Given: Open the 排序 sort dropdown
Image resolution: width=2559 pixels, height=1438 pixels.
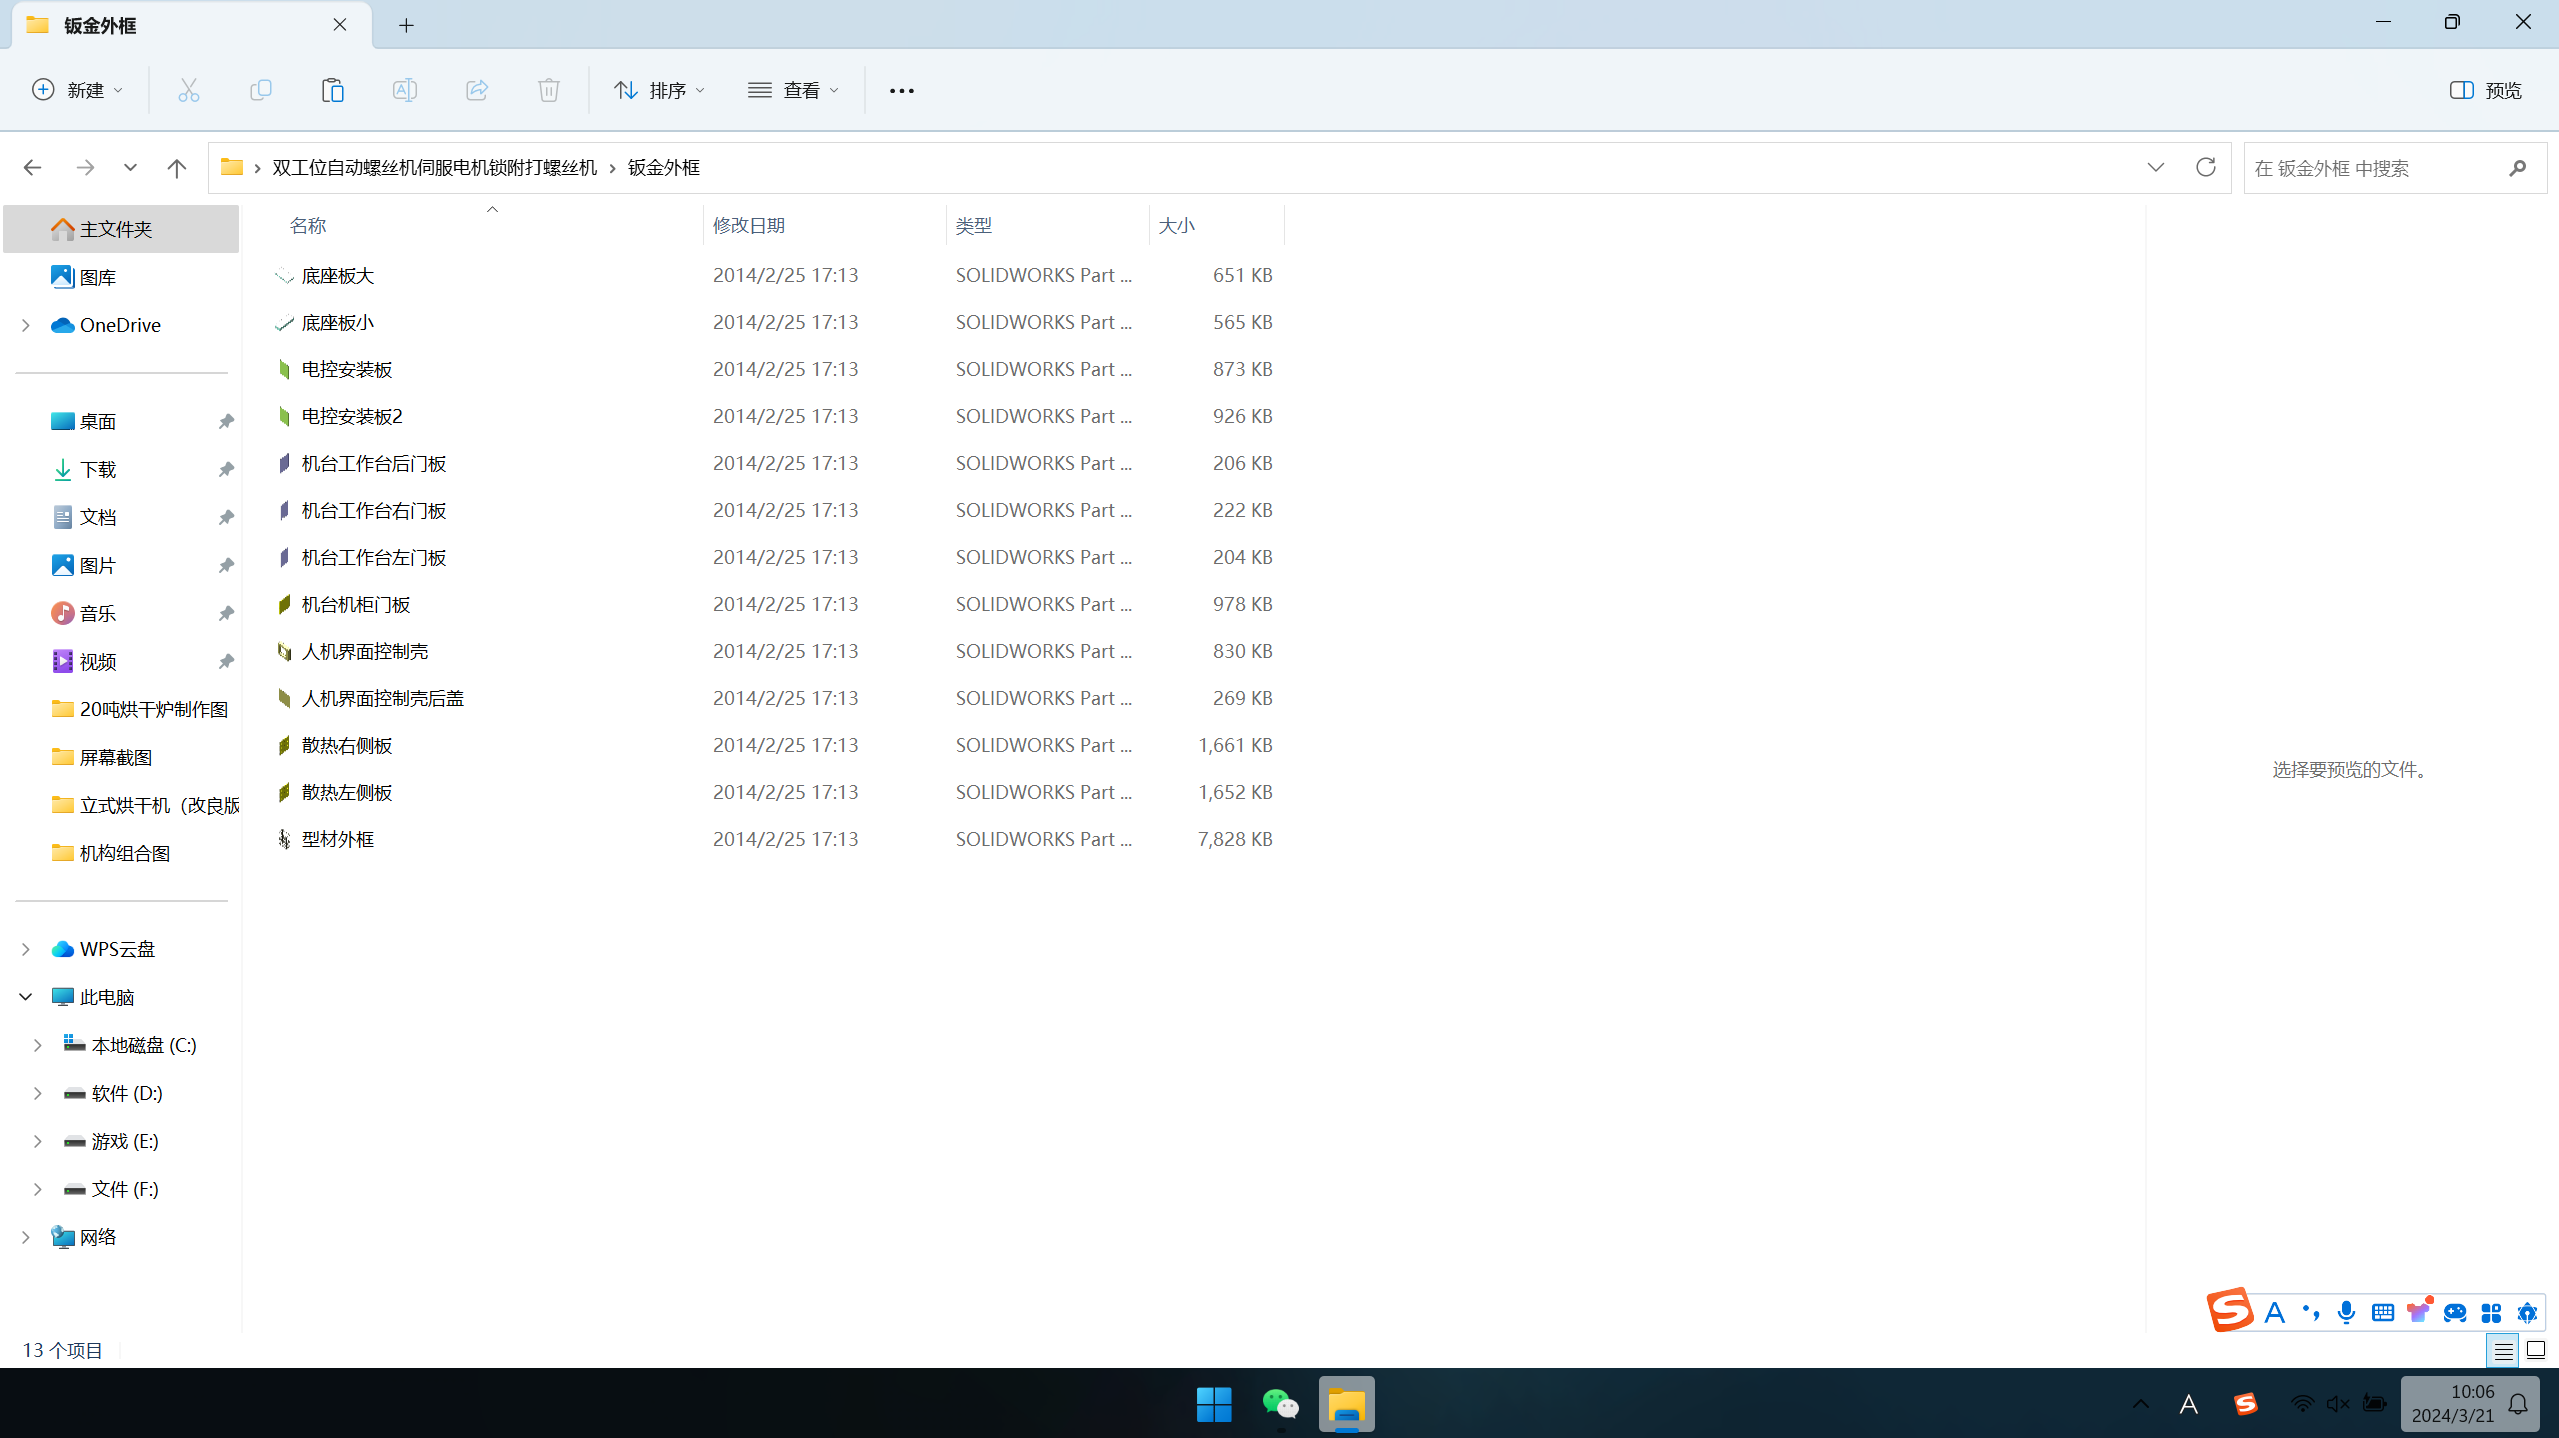Looking at the screenshot, I should click(658, 90).
